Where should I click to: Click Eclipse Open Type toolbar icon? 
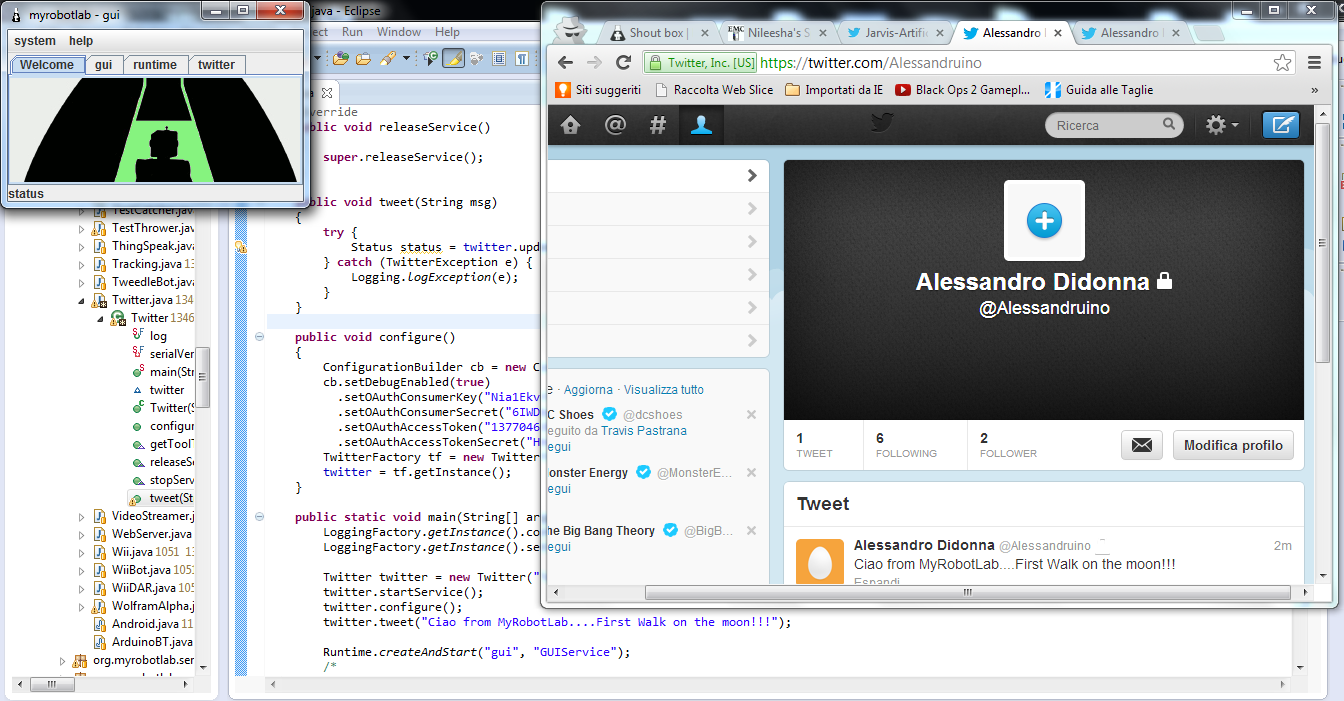click(340, 58)
